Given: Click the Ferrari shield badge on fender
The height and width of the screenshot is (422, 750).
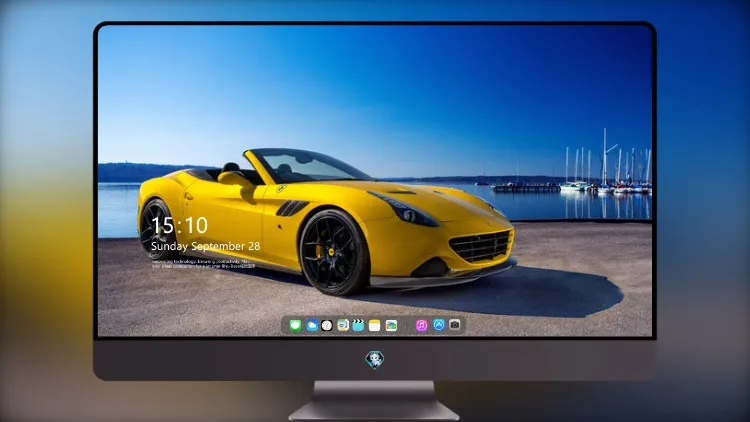Looking at the screenshot, I should [x=281, y=189].
